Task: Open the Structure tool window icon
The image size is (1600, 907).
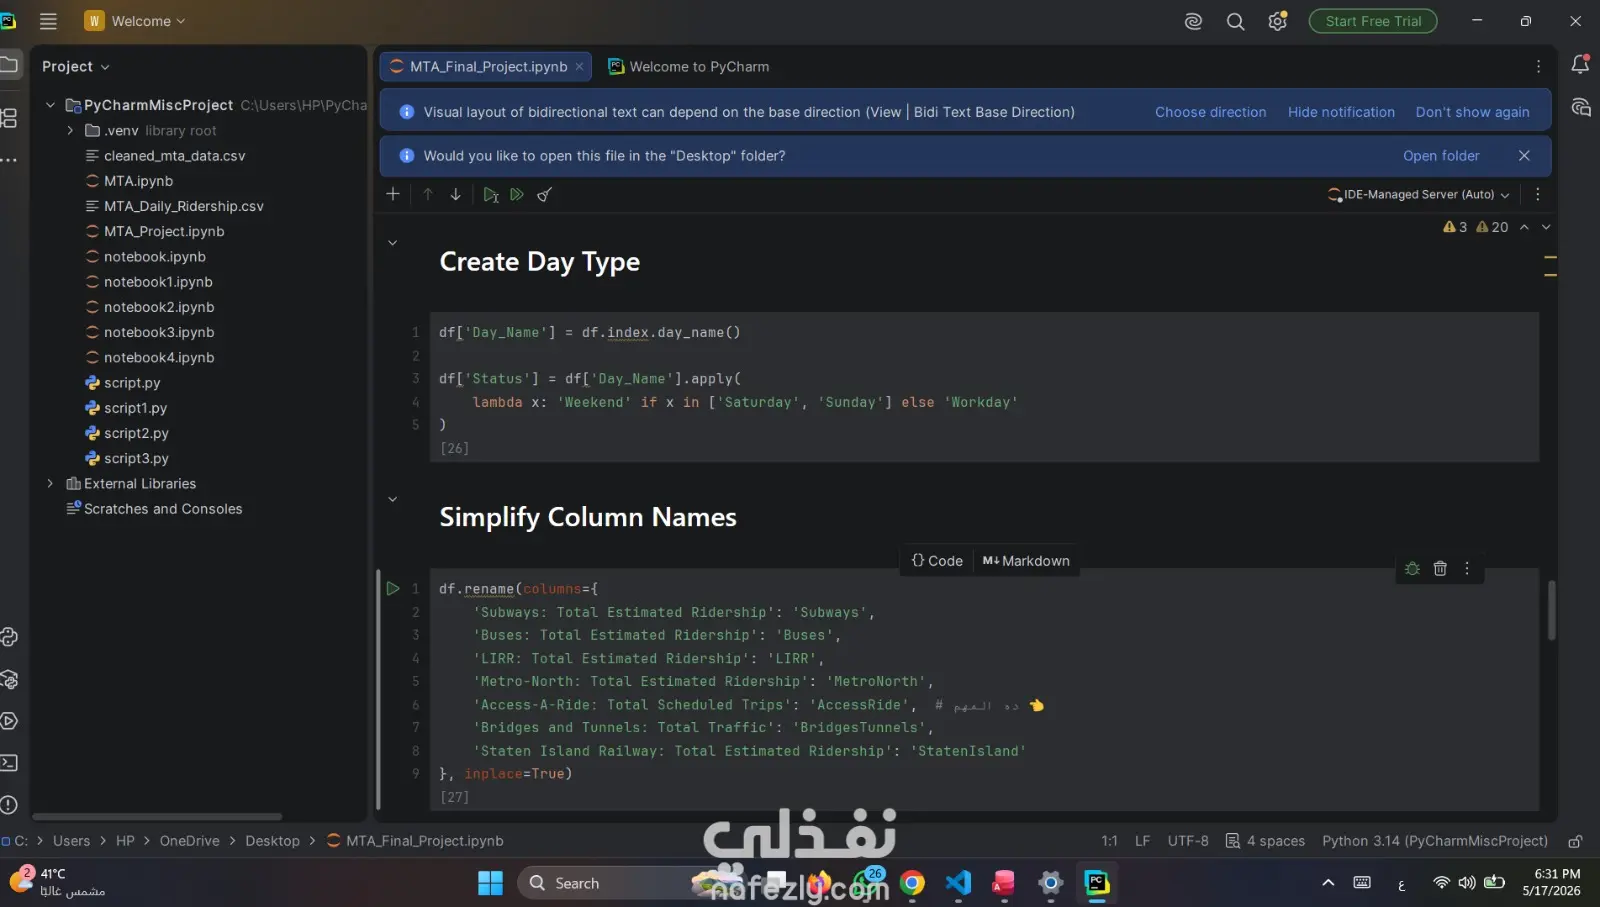Action: coord(9,118)
